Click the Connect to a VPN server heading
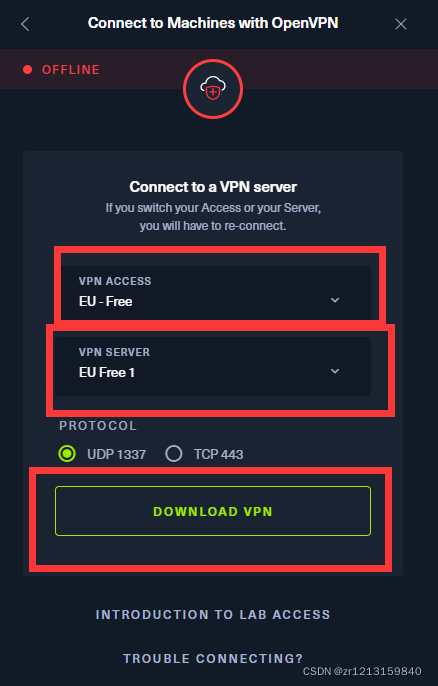 click(213, 187)
